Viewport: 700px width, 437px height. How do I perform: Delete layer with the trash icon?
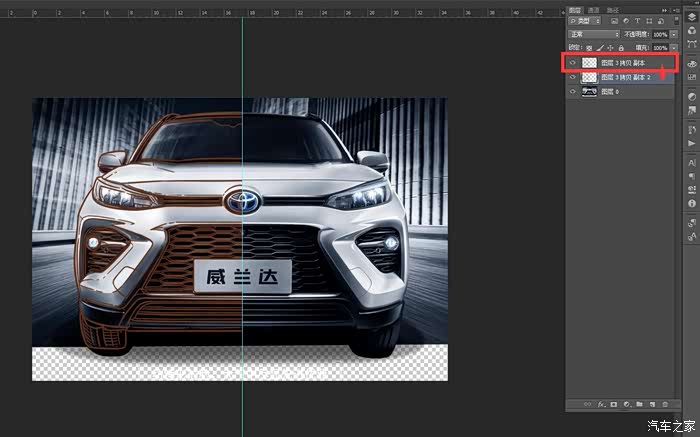pos(665,404)
